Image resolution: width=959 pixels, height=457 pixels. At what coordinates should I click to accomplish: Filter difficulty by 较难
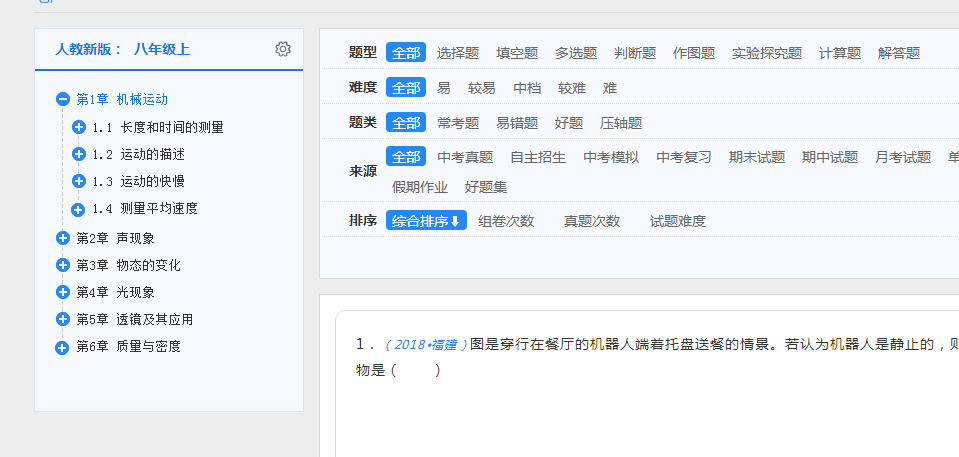coord(572,88)
